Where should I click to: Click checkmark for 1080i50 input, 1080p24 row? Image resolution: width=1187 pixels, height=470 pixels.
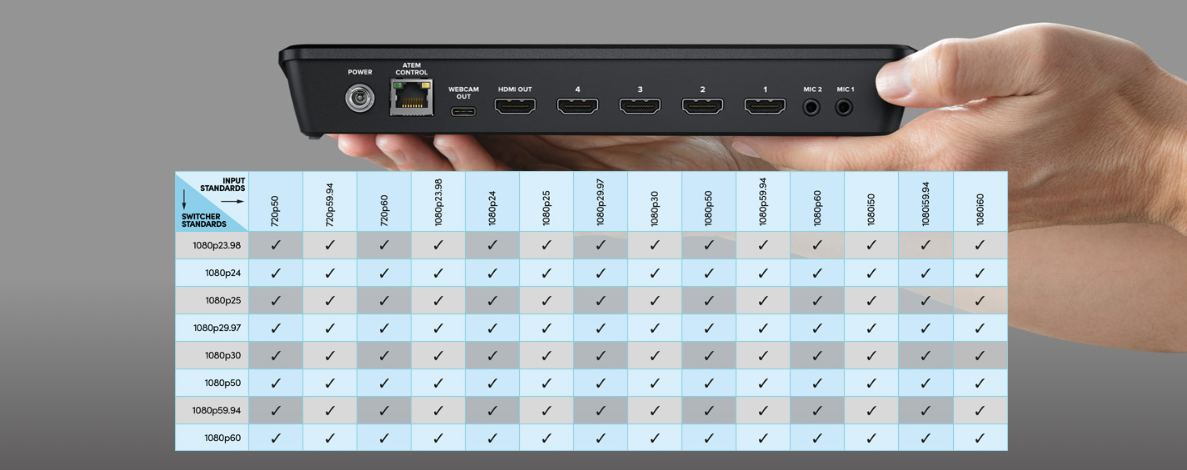(x=871, y=272)
